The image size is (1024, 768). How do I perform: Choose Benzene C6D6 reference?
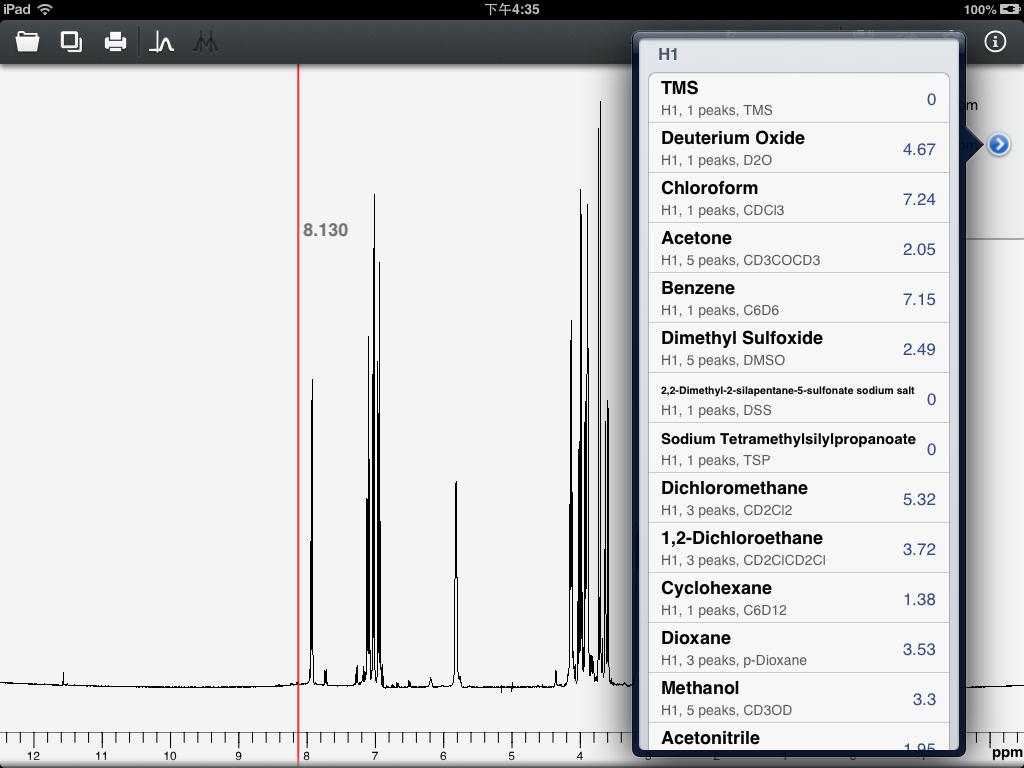[798, 298]
